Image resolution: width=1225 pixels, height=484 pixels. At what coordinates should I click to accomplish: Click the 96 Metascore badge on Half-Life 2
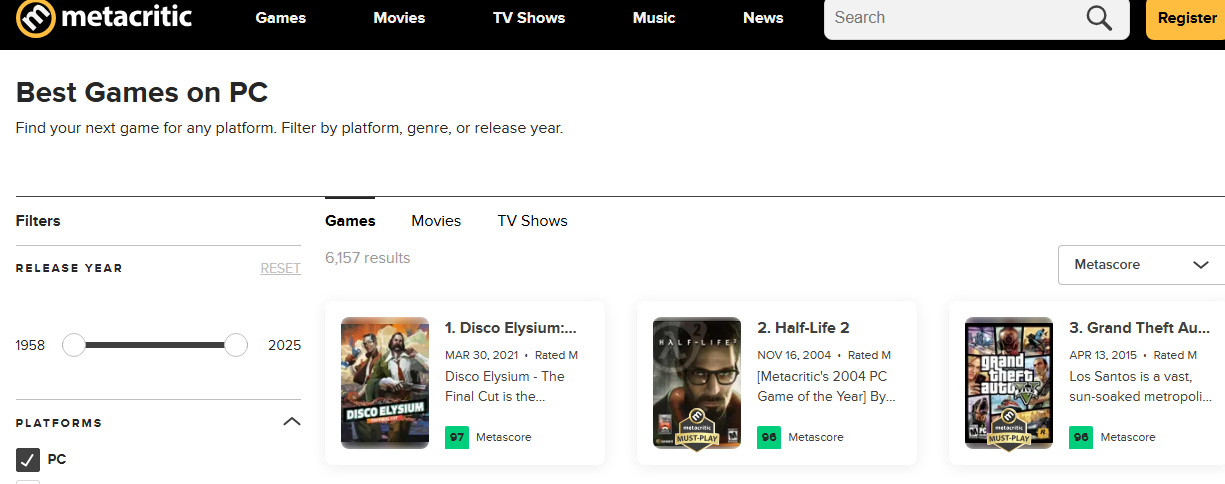coord(769,437)
